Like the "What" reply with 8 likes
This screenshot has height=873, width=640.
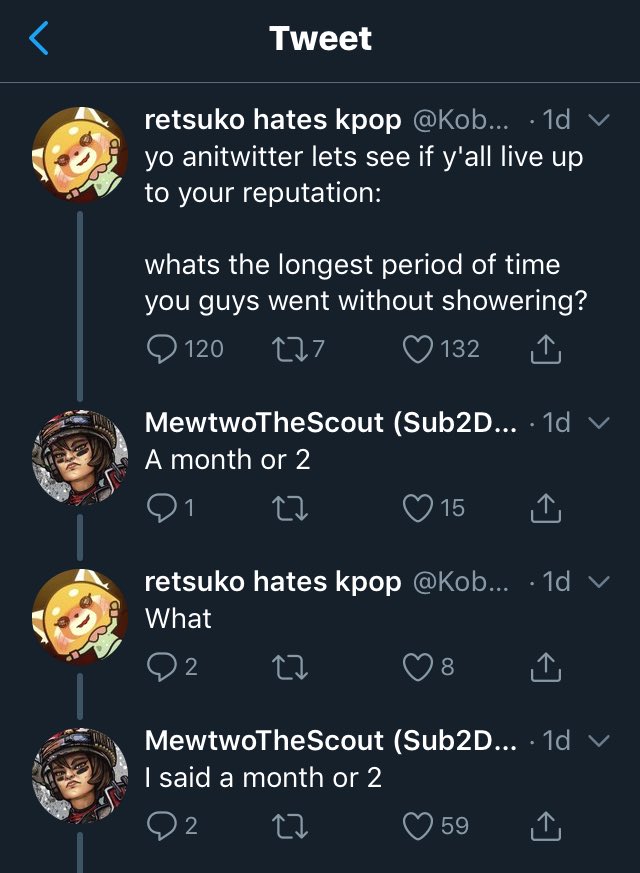point(416,667)
